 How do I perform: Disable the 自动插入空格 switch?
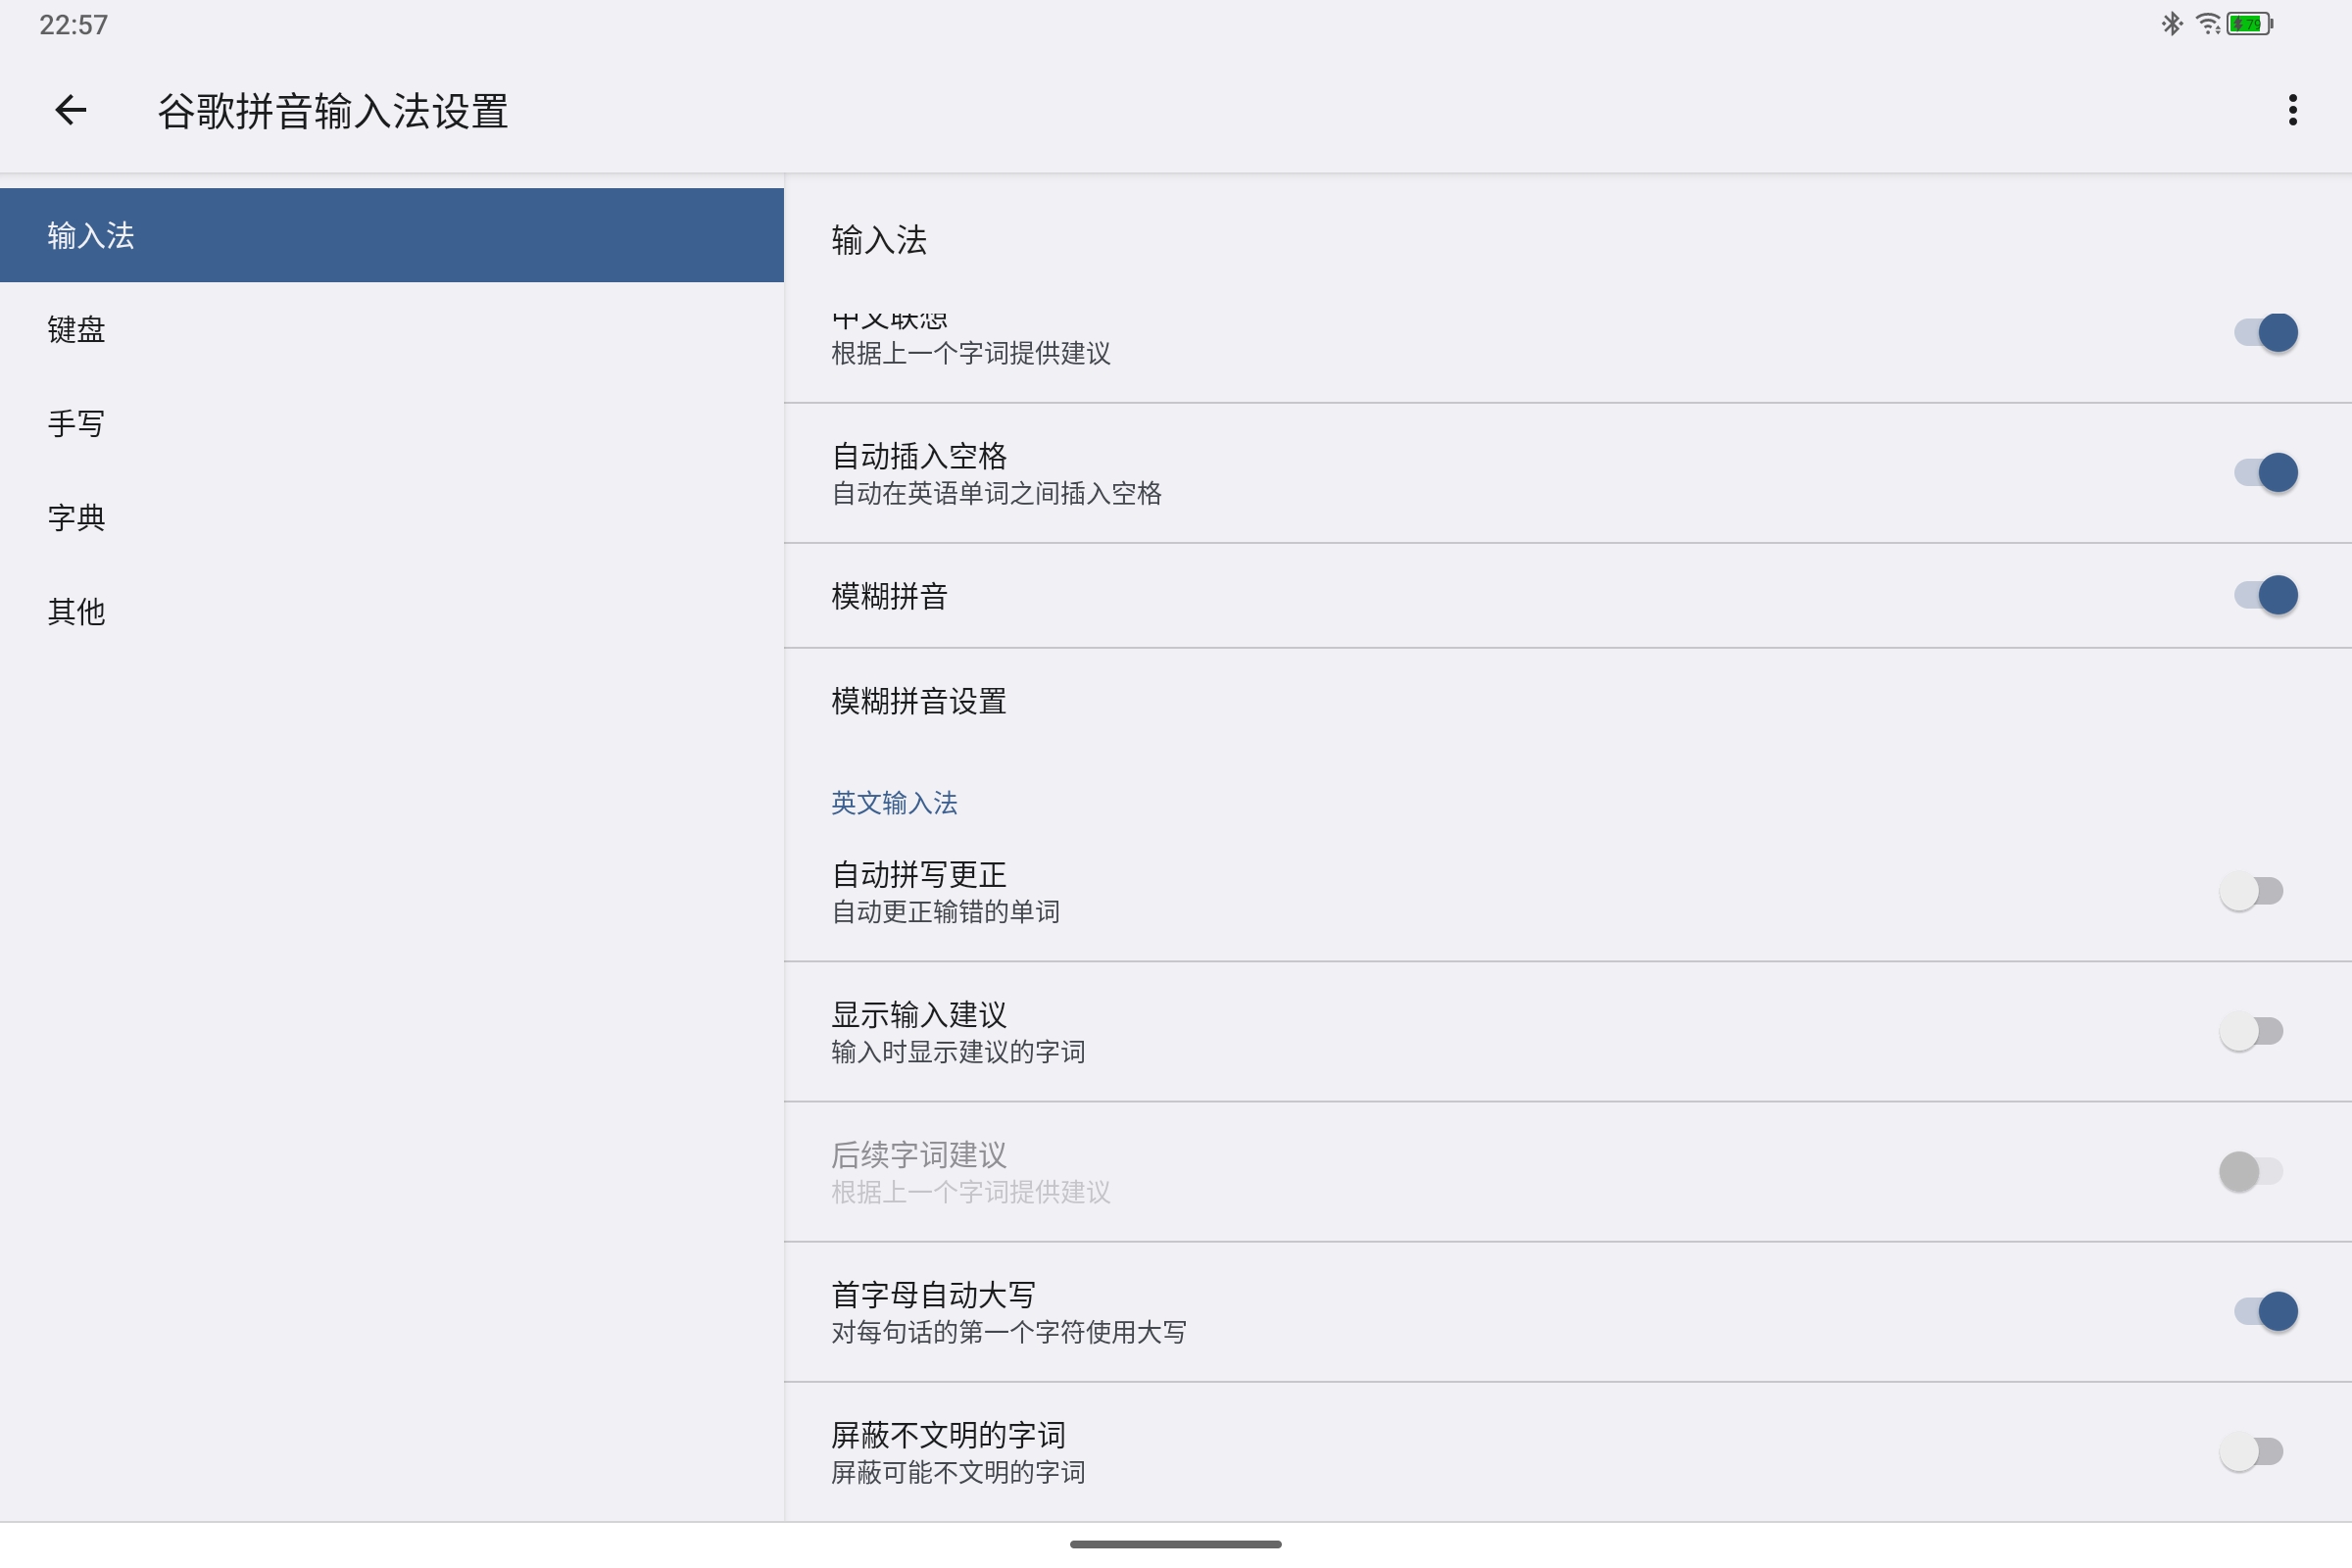[x=2266, y=472]
